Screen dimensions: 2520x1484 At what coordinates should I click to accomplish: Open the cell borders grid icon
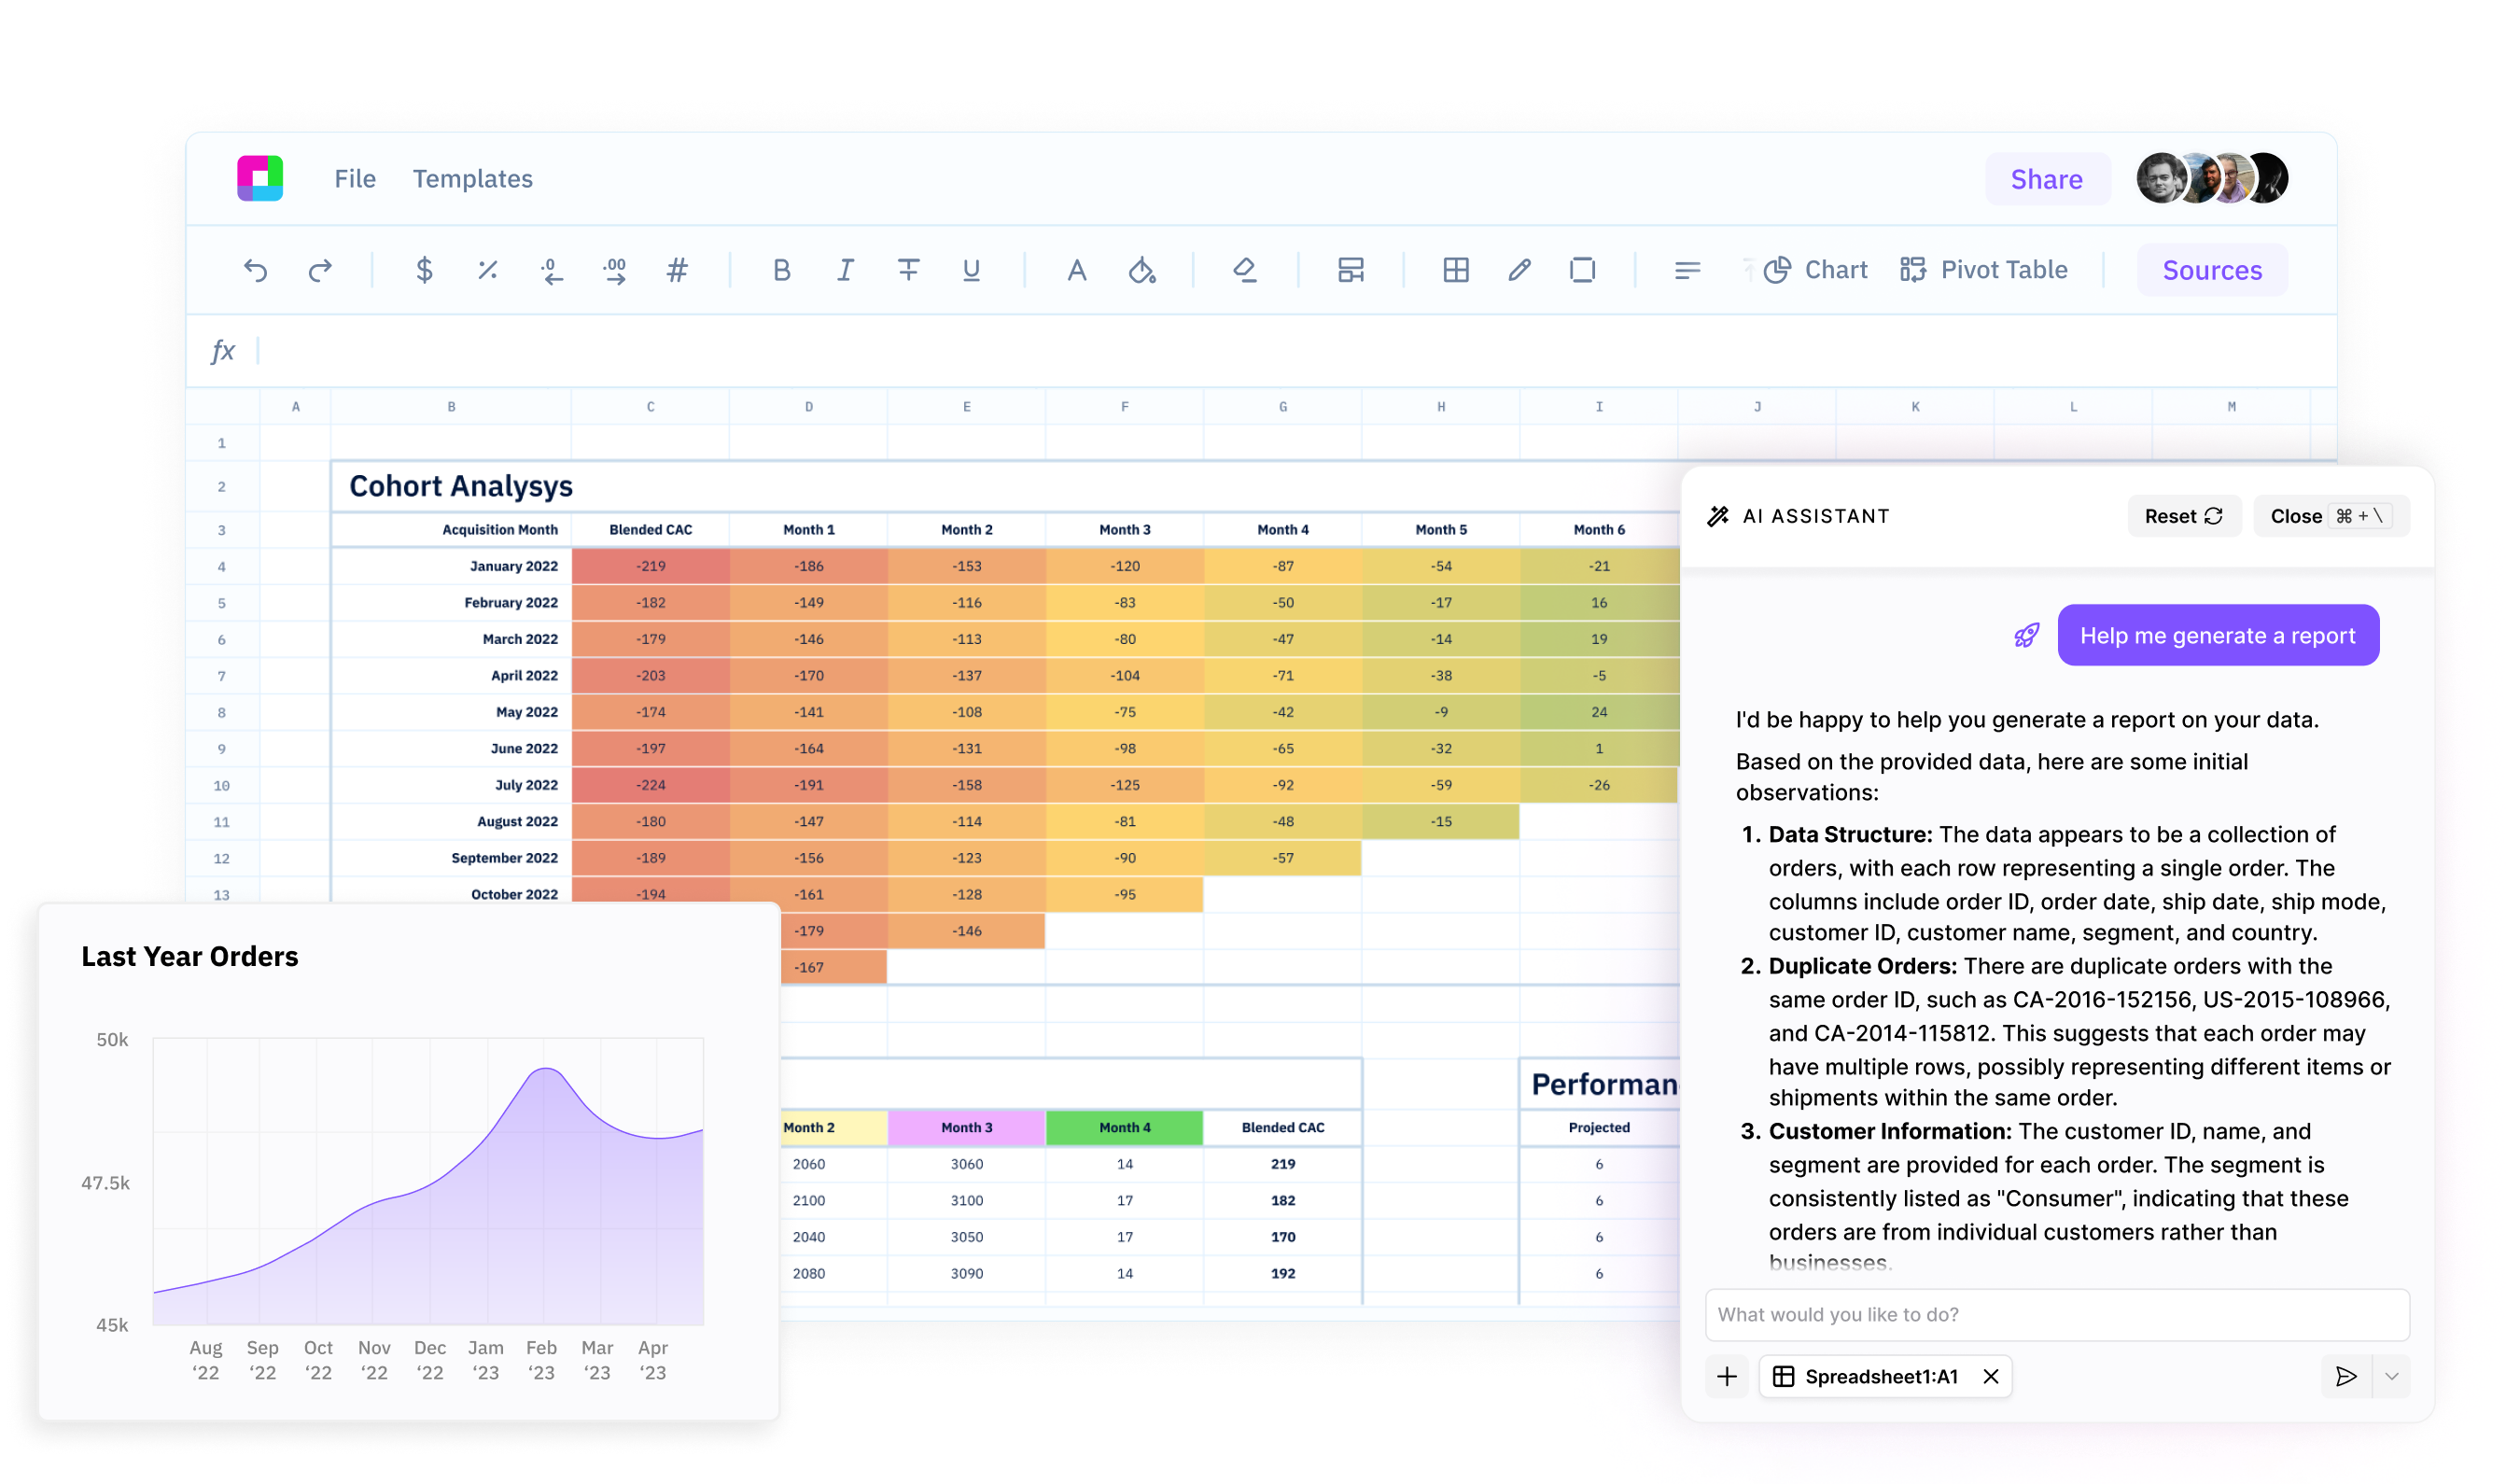point(1455,270)
